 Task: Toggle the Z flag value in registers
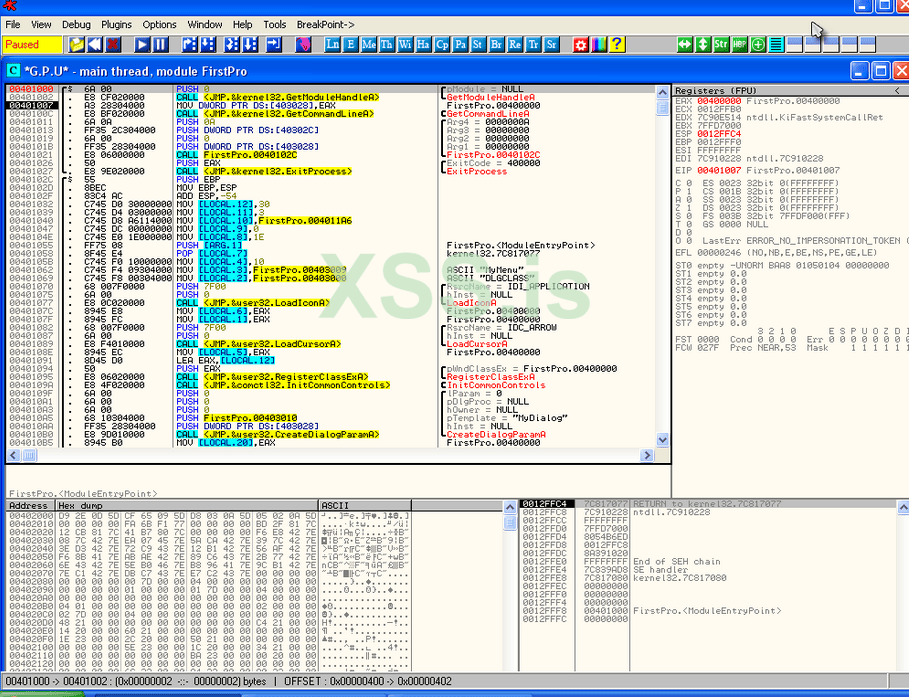pos(689,207)
